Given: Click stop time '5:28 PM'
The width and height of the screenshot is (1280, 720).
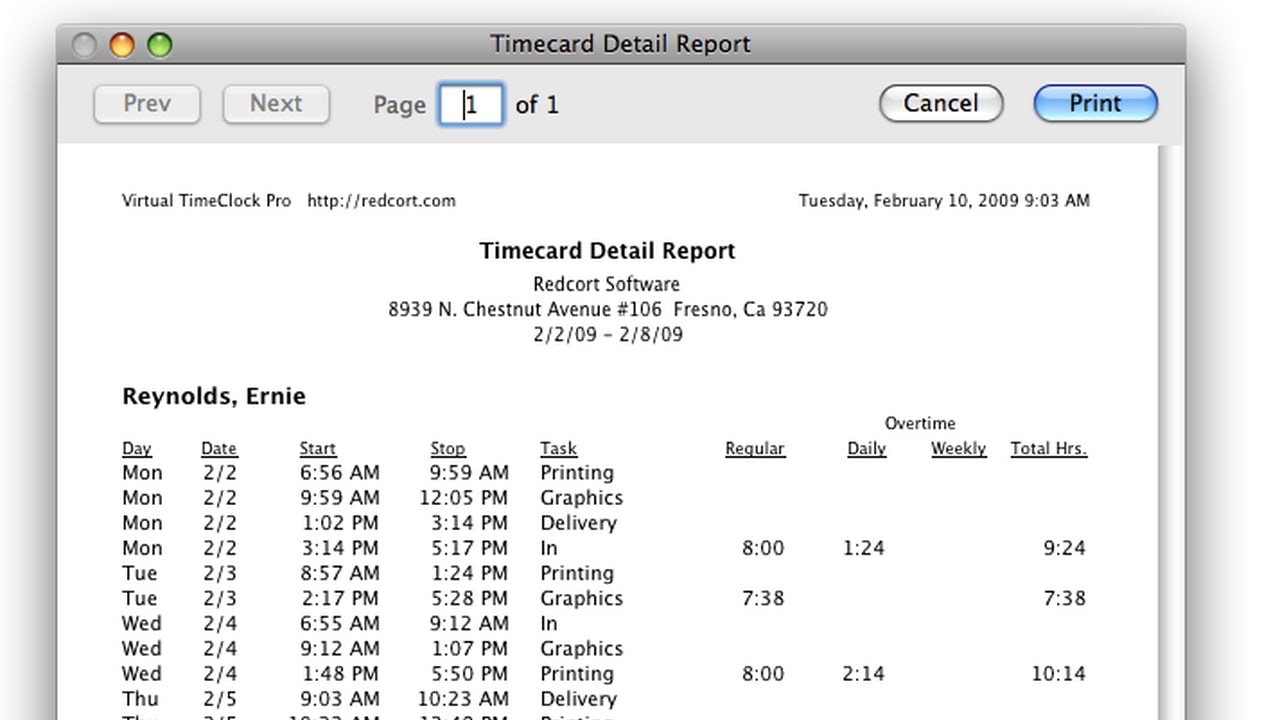Looking at the screenshot, I should click(x=470, y=598).
